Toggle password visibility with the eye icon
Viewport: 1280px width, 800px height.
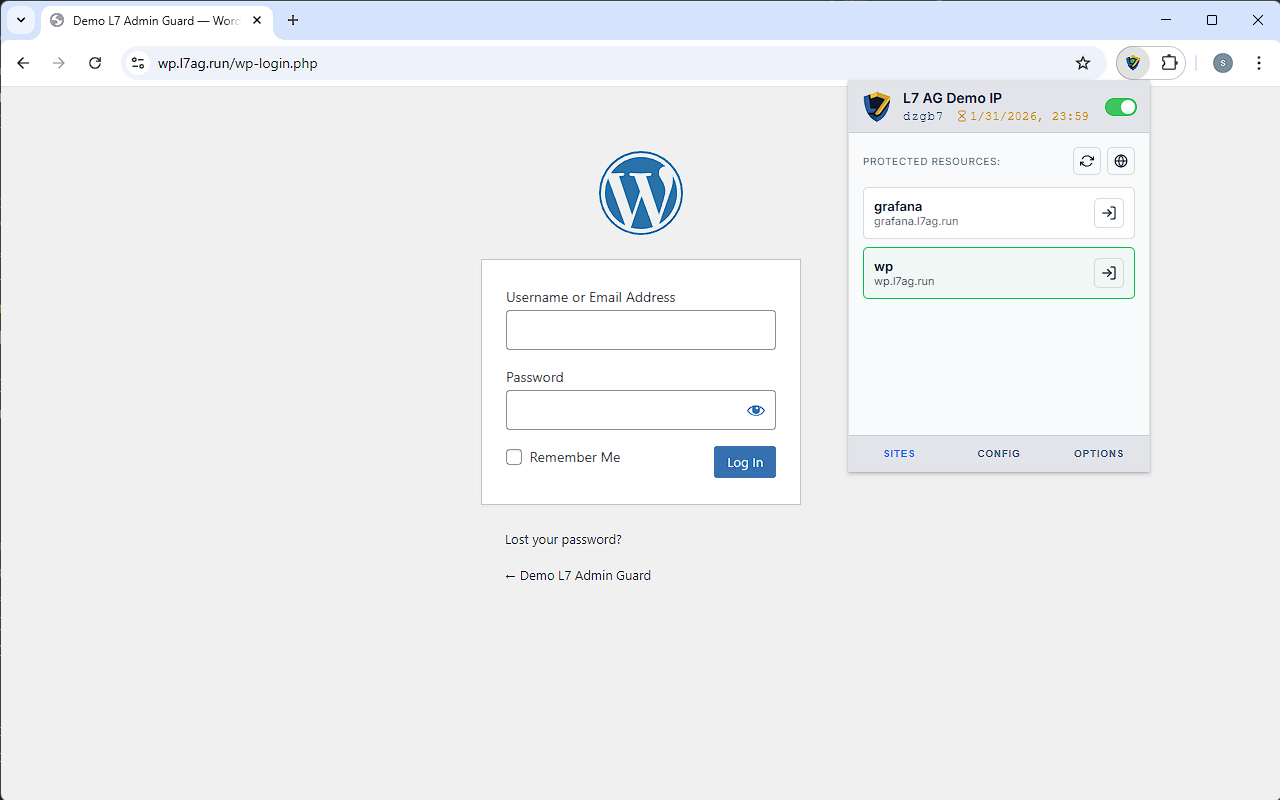click(x=755, y=410)
